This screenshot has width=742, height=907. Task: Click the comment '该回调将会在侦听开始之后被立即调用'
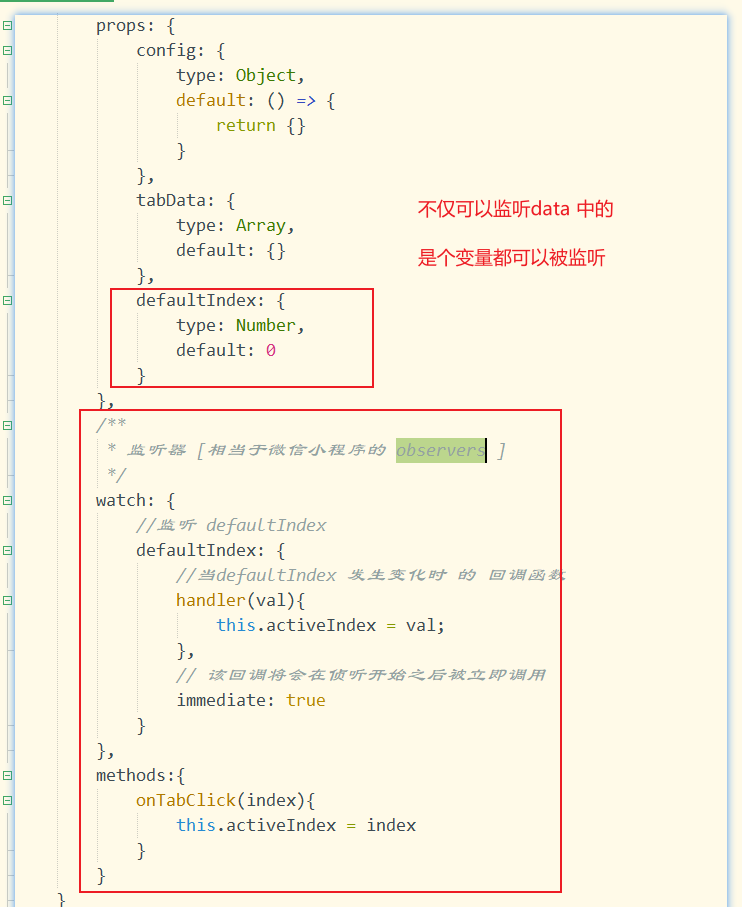click(x=376, y=675)
